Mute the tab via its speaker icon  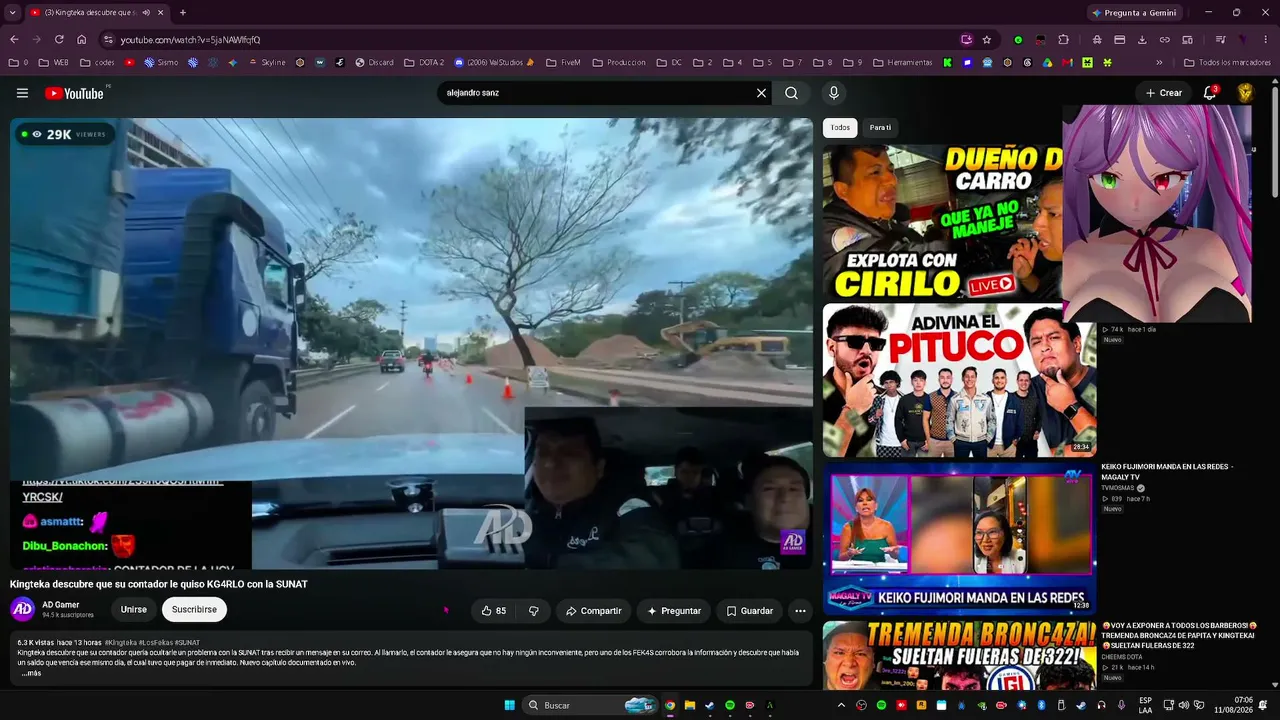(146, 13)
